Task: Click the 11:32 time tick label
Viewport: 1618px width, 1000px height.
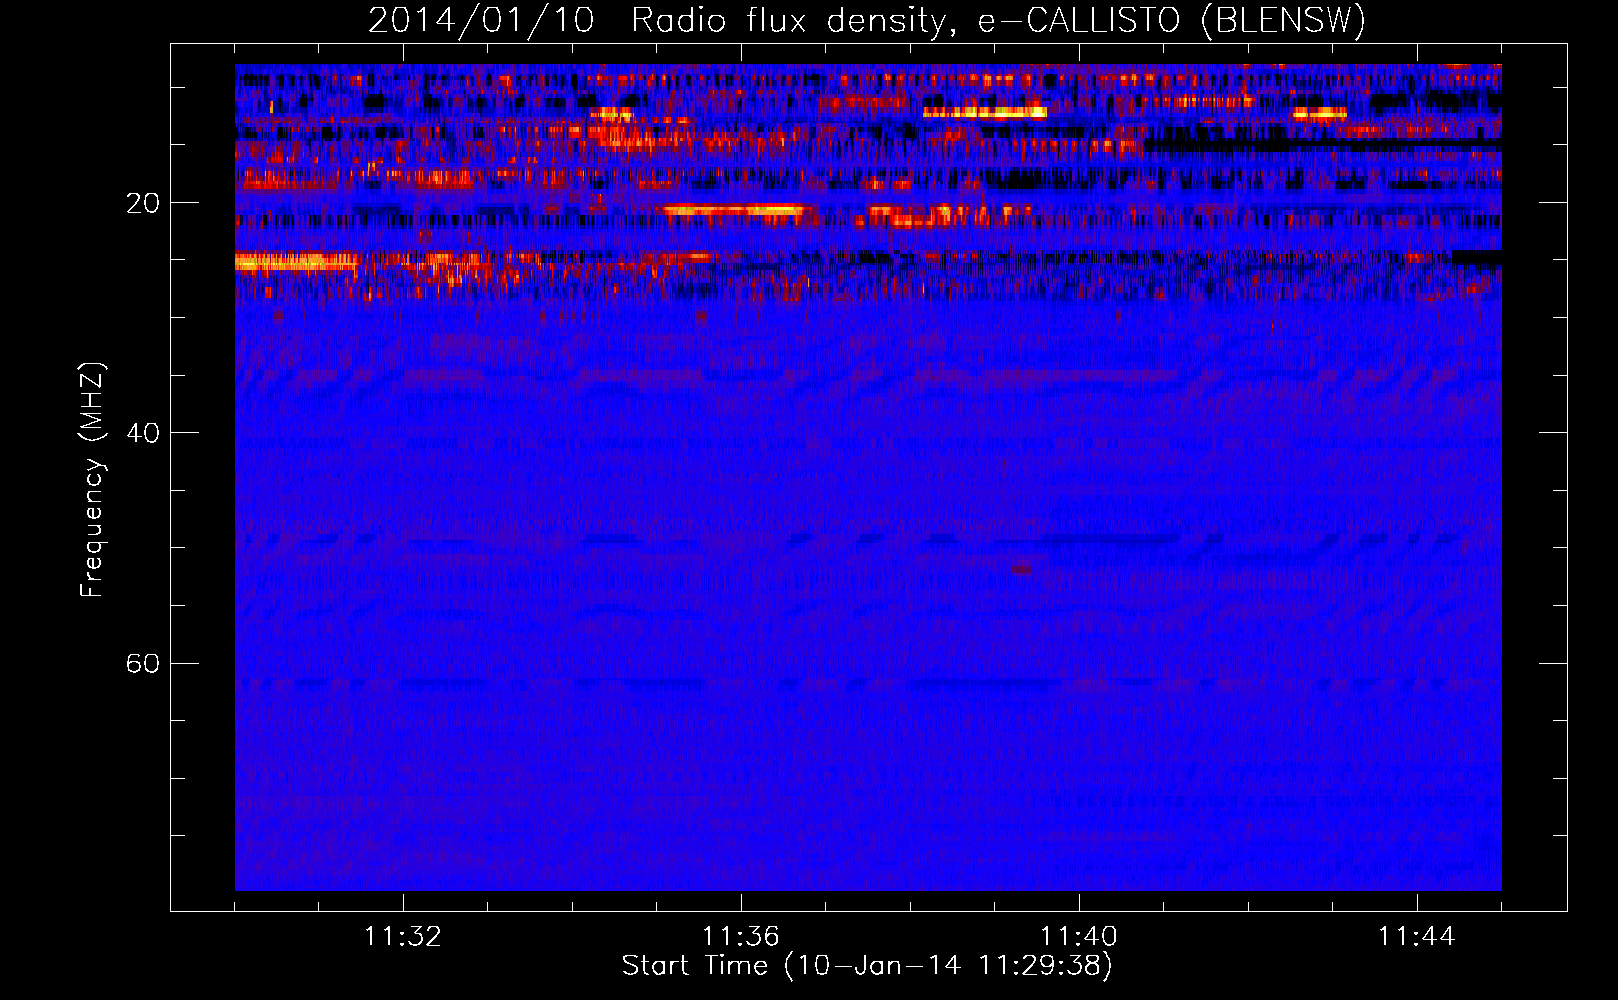Action: [403, 937]
